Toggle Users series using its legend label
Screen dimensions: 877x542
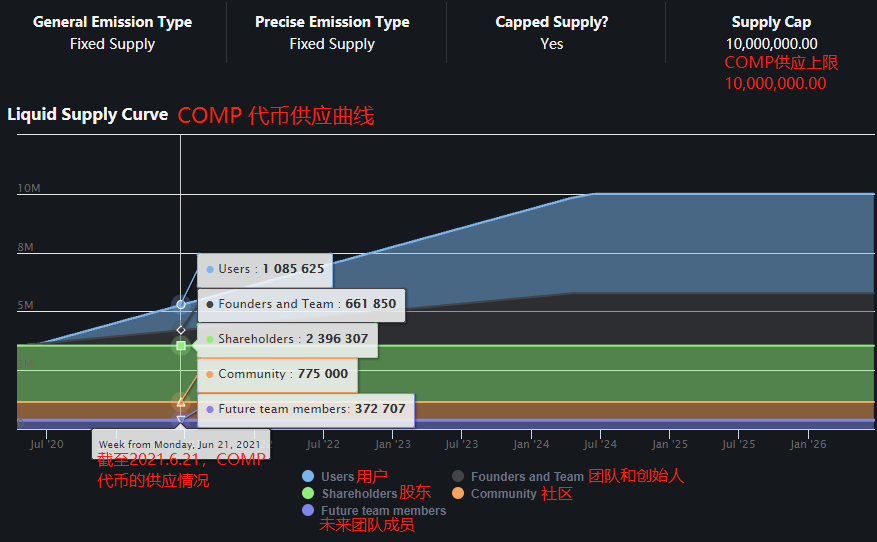coord(338,477)
